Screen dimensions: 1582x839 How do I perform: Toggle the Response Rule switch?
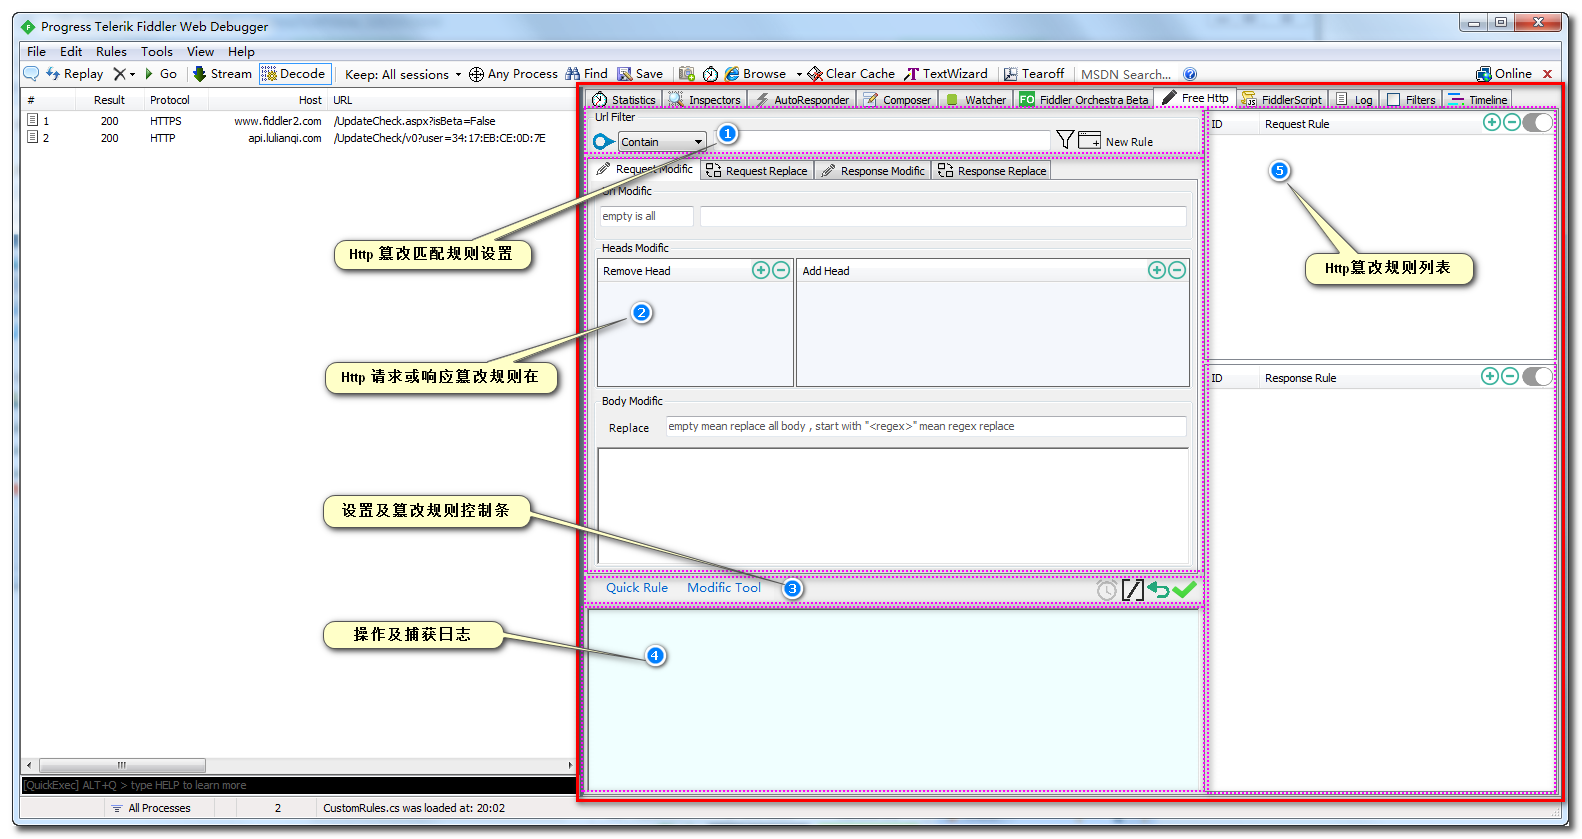click(x=1538, y=376)
